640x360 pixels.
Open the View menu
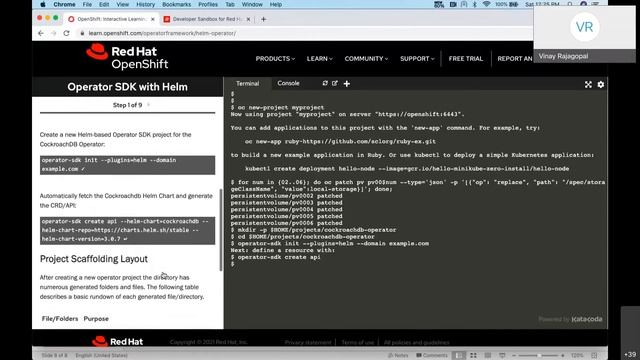122,4
